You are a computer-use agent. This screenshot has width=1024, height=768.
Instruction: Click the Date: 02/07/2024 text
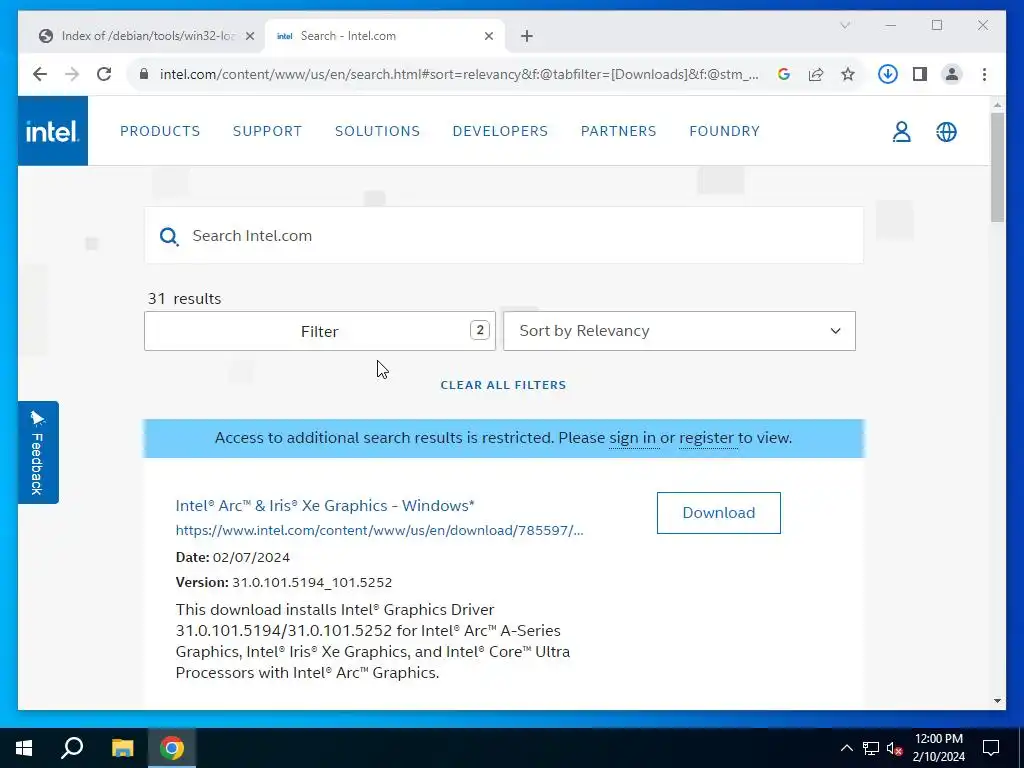click(x=232, y=558)
